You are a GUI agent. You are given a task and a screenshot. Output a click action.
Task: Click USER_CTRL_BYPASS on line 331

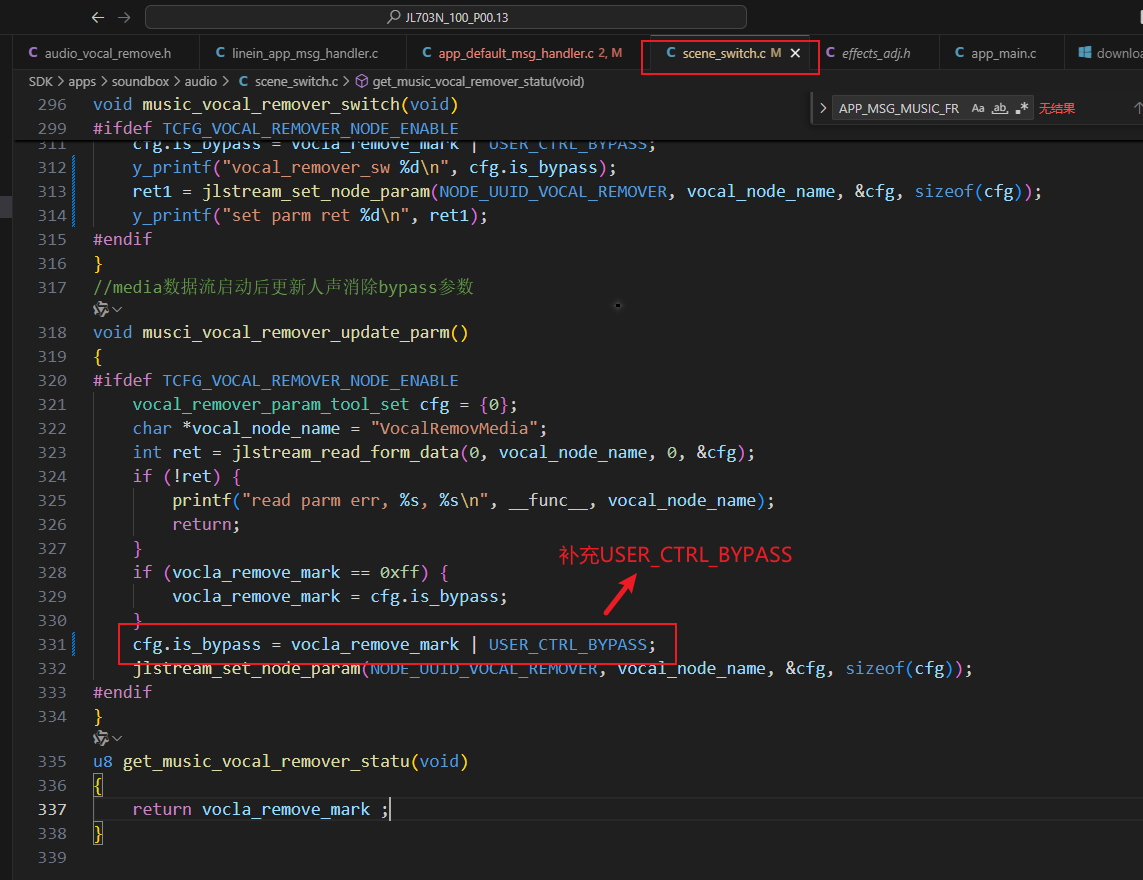click(568, 645)
